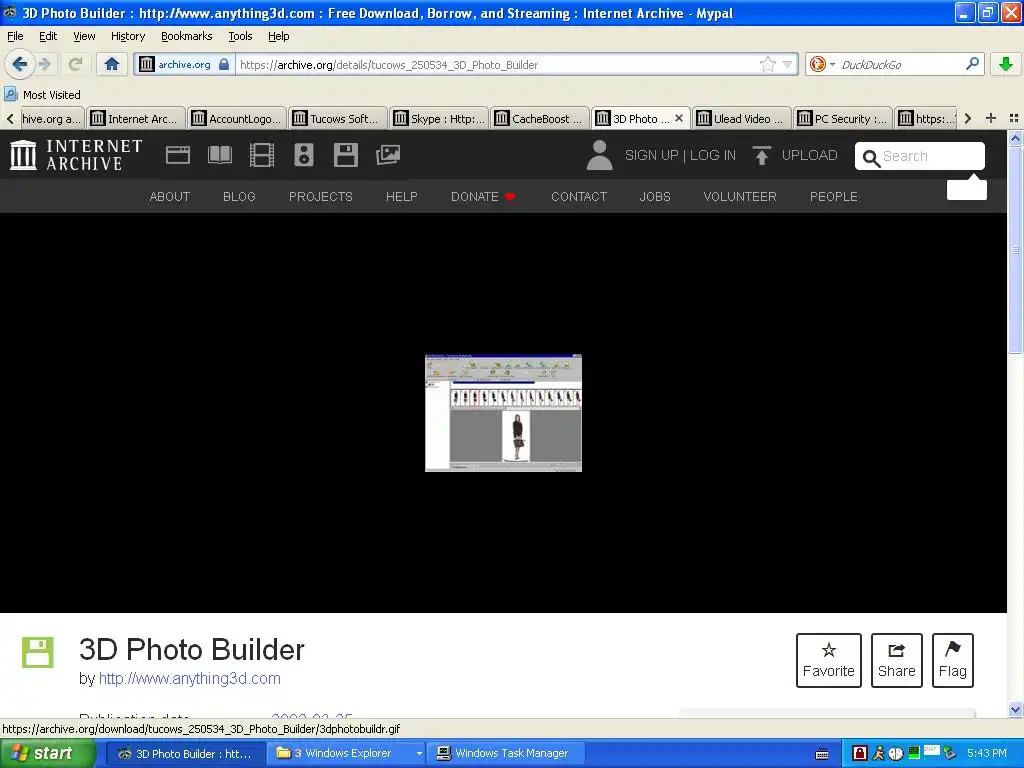Switch to the AccountLogo... tab
1024x768 pixels.
(x=236, y=118)
